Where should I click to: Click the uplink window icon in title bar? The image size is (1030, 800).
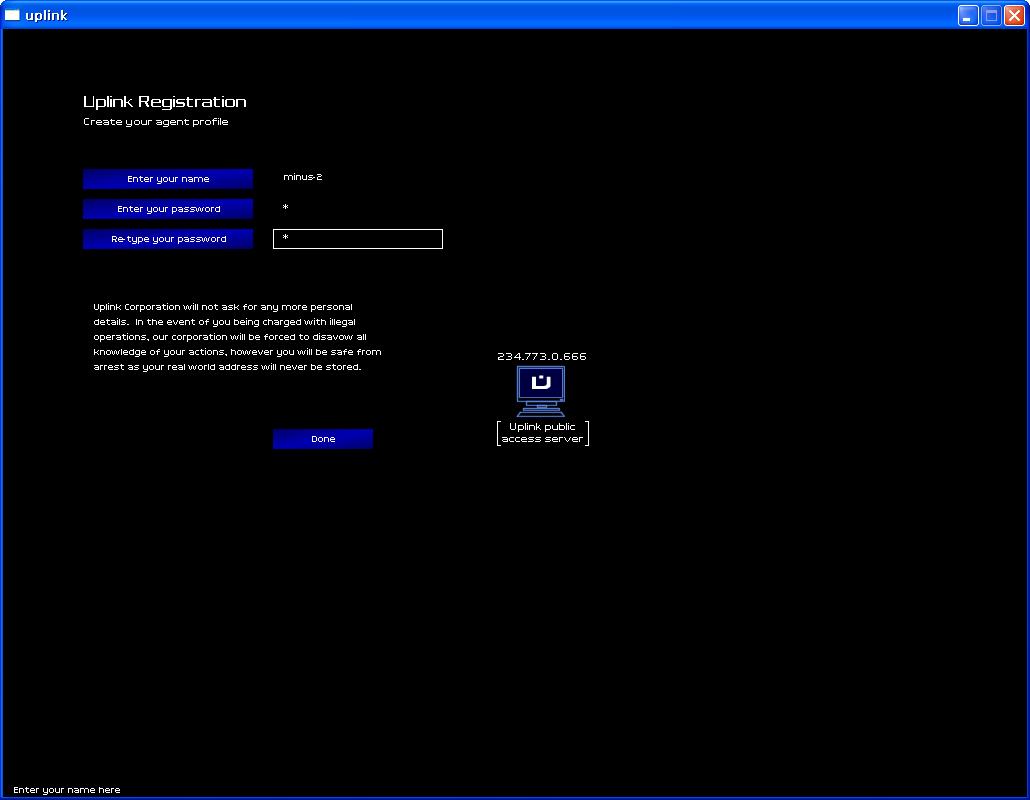coord(12,15)
